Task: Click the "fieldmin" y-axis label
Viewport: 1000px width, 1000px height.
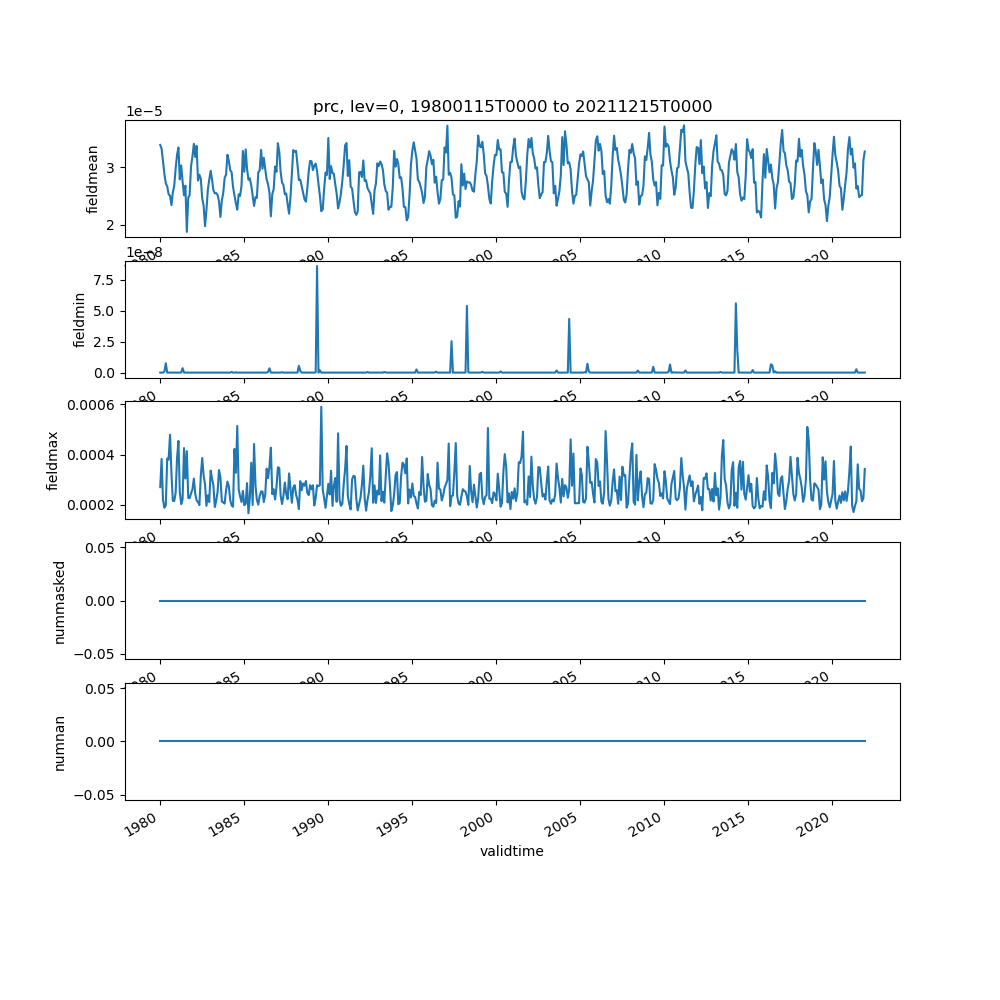Action: tap(80, 319)
